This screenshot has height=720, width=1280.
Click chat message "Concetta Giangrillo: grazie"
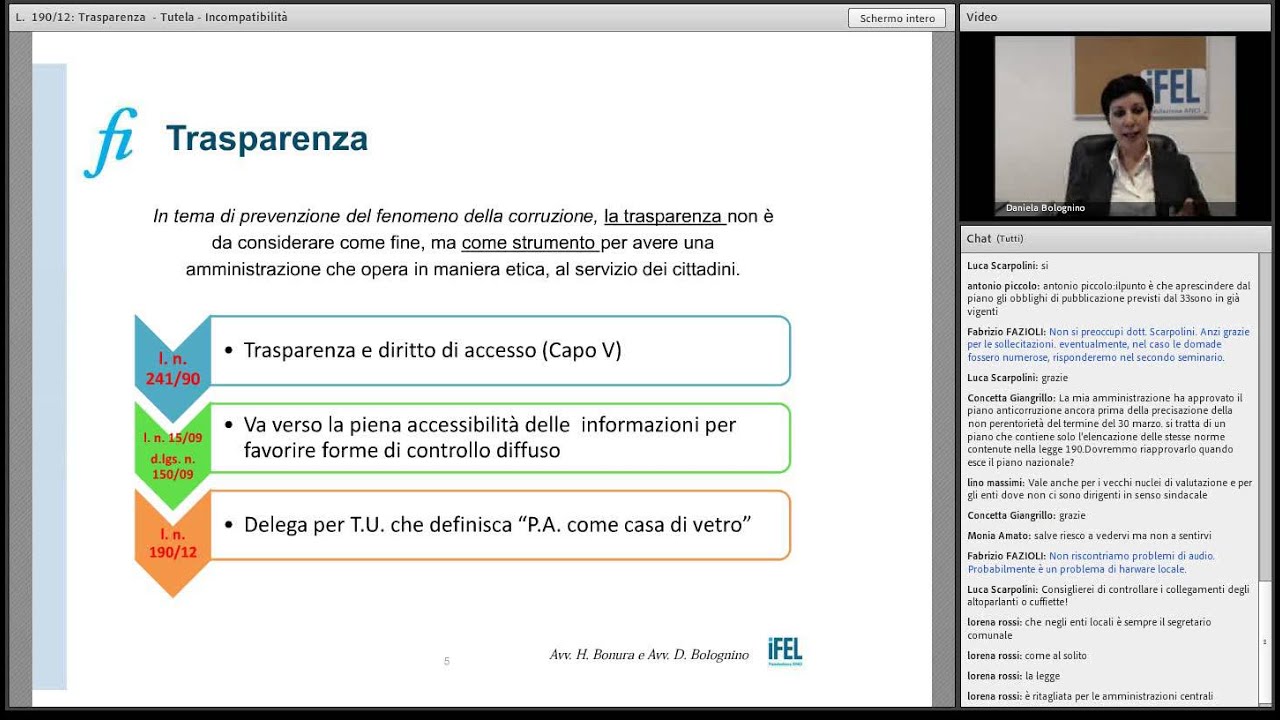1026,516
